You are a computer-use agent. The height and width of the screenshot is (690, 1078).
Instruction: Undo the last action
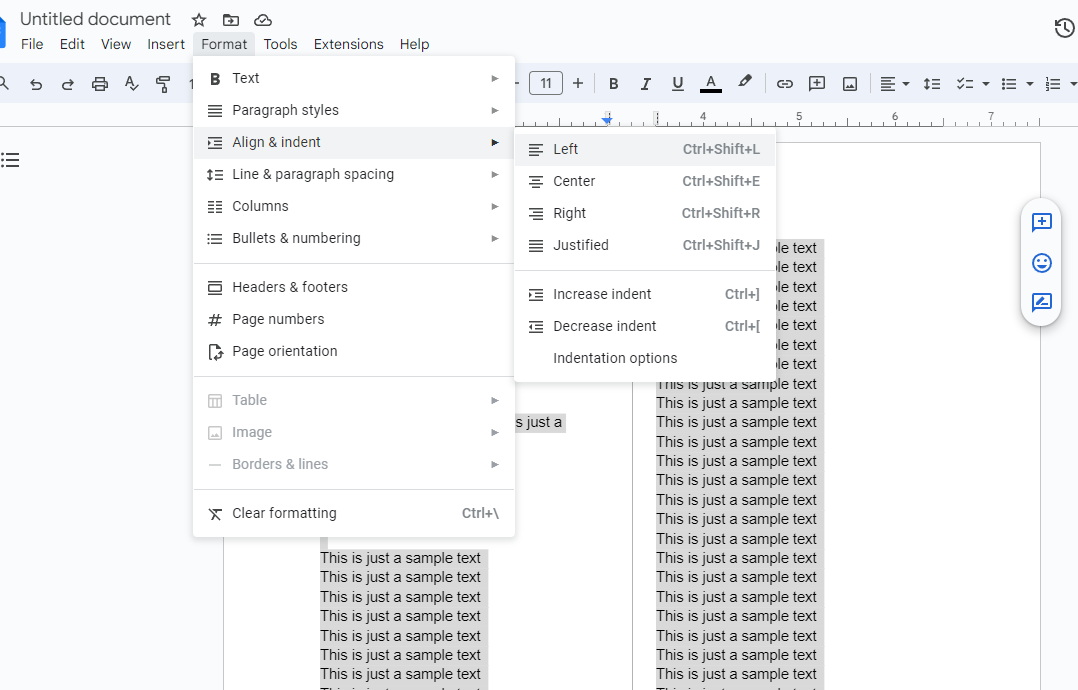(x=36, y=83)
